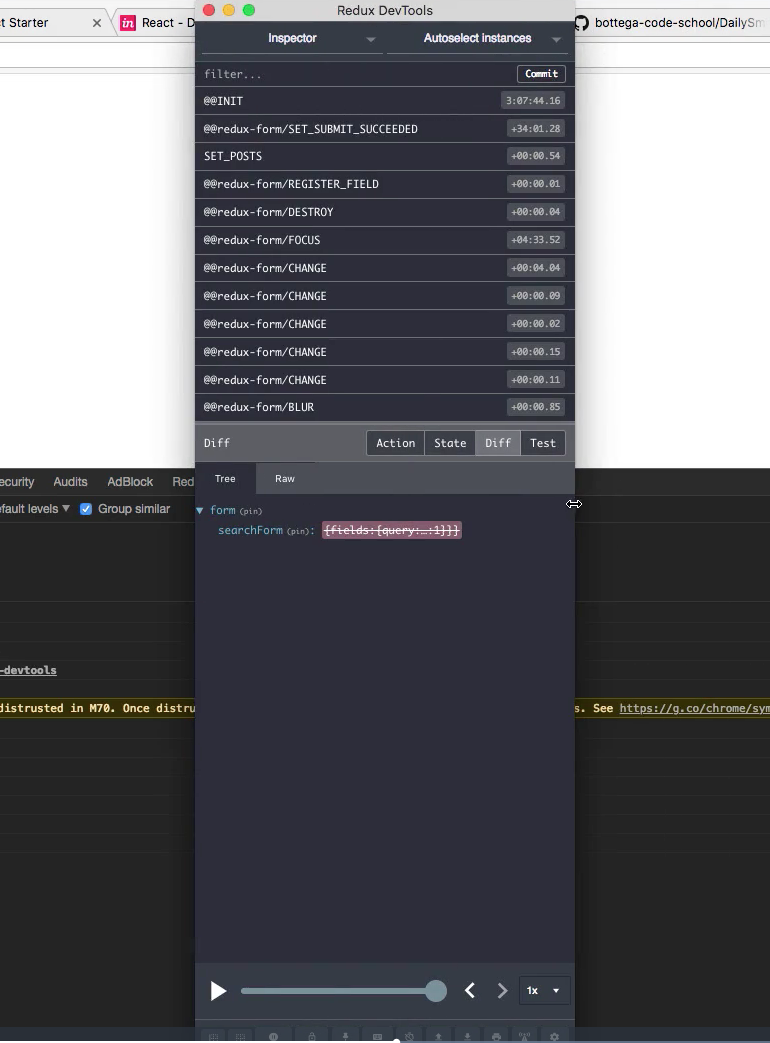
Task: Click the pause recording icon
Action: [x=273, y=1036]
